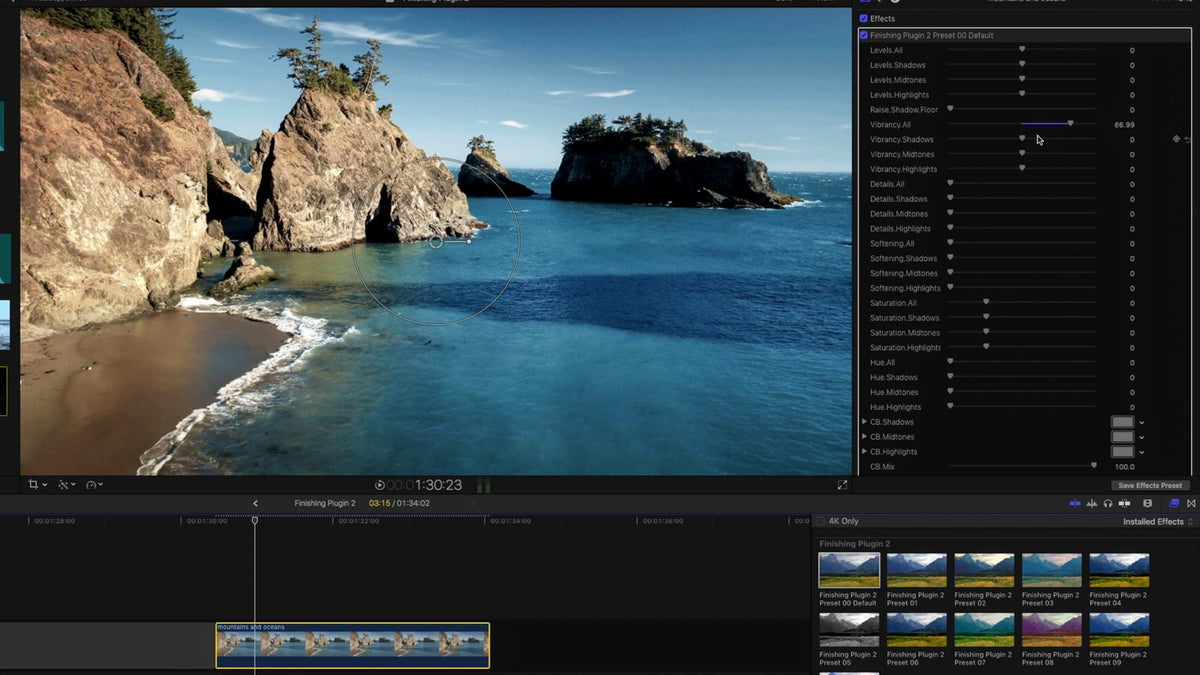Show the effects browser icon
The width and height of the screenshot is (1200, 675).
tap(1174, 503)
